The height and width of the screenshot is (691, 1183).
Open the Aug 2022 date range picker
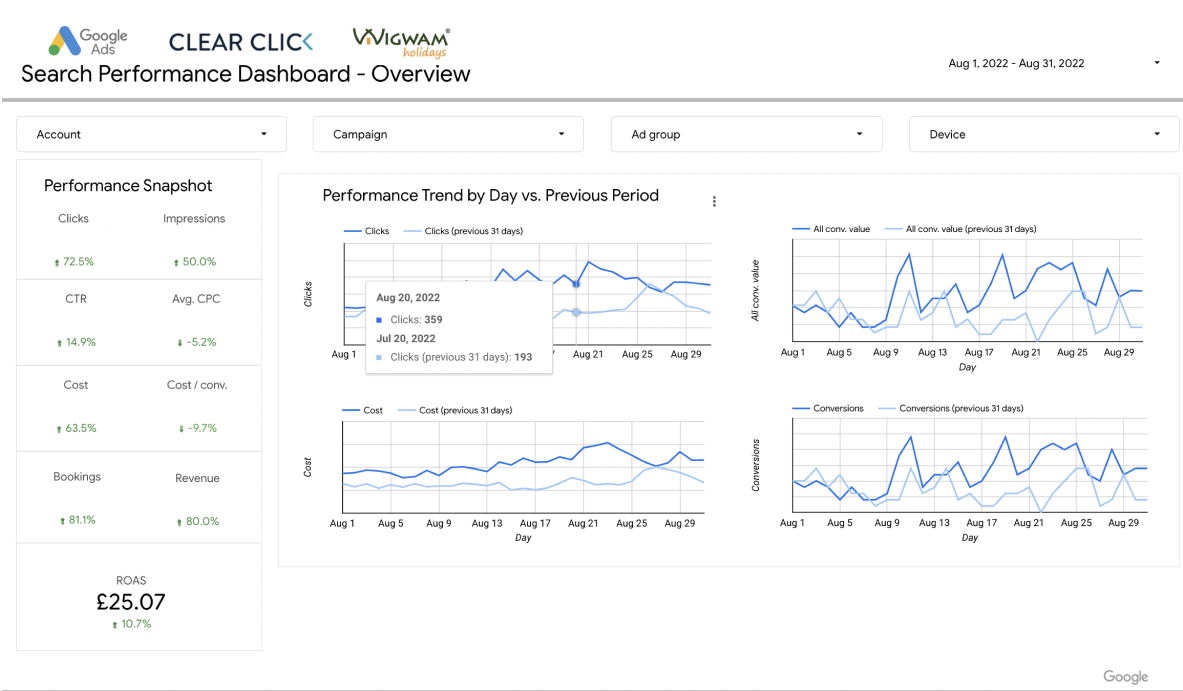tap(1053, 63)
